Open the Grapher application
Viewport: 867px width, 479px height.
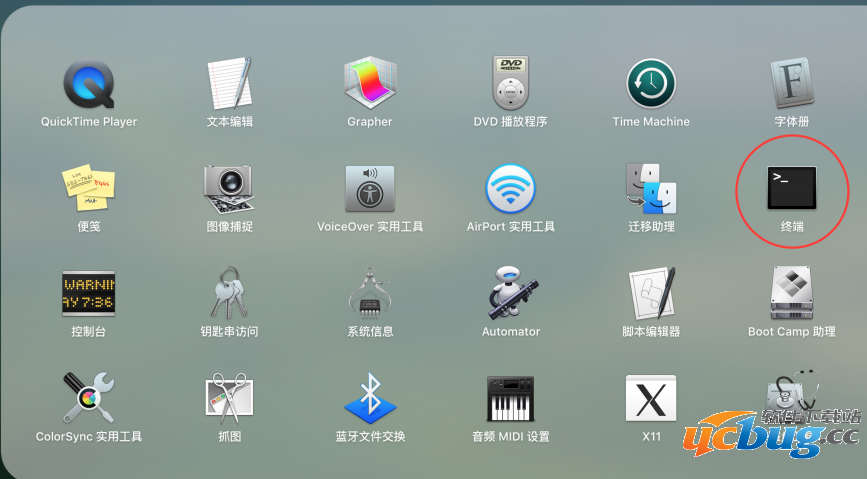(x=370, y=83)
